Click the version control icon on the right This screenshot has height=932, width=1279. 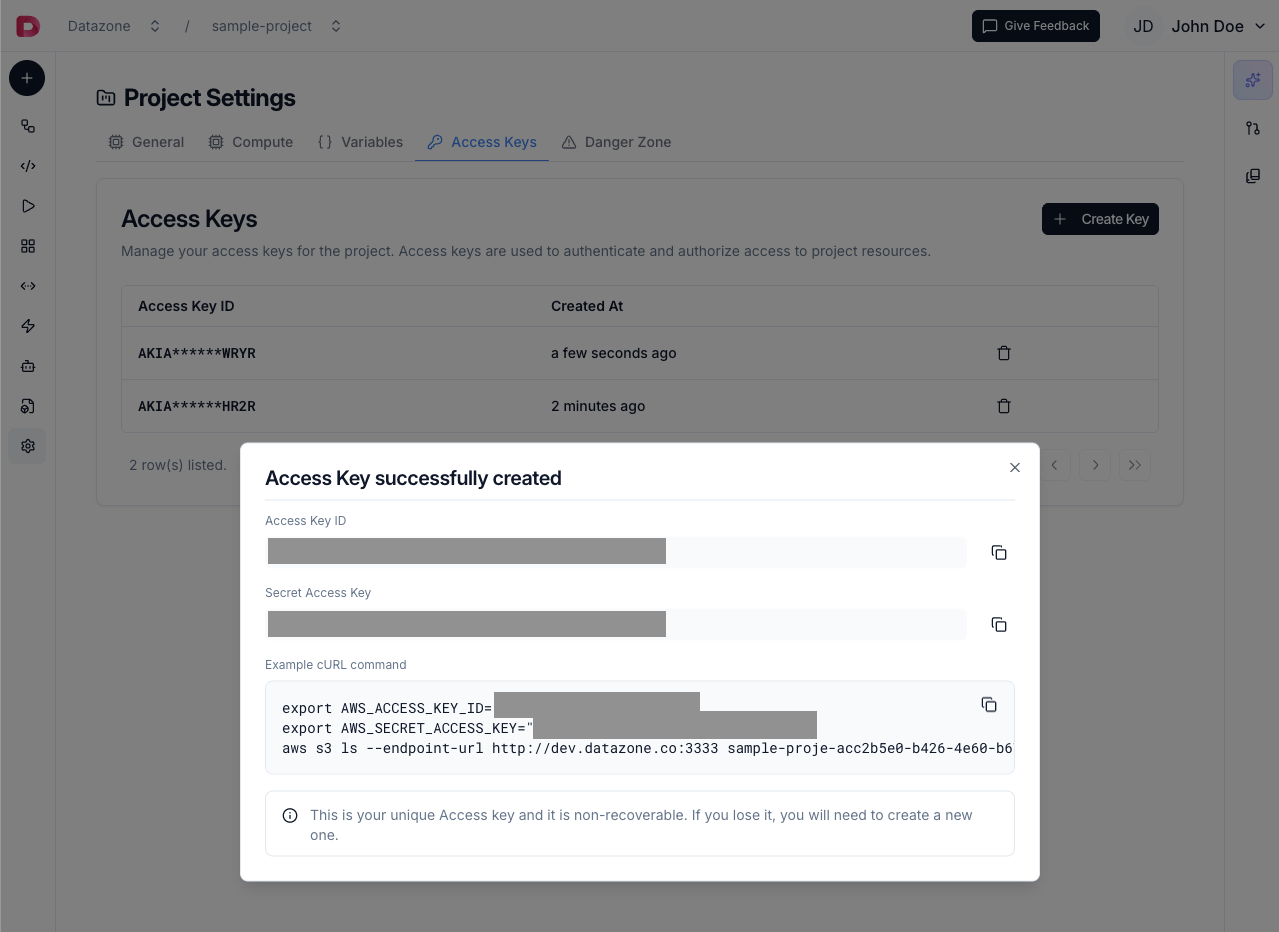[x=1252, y=128]
